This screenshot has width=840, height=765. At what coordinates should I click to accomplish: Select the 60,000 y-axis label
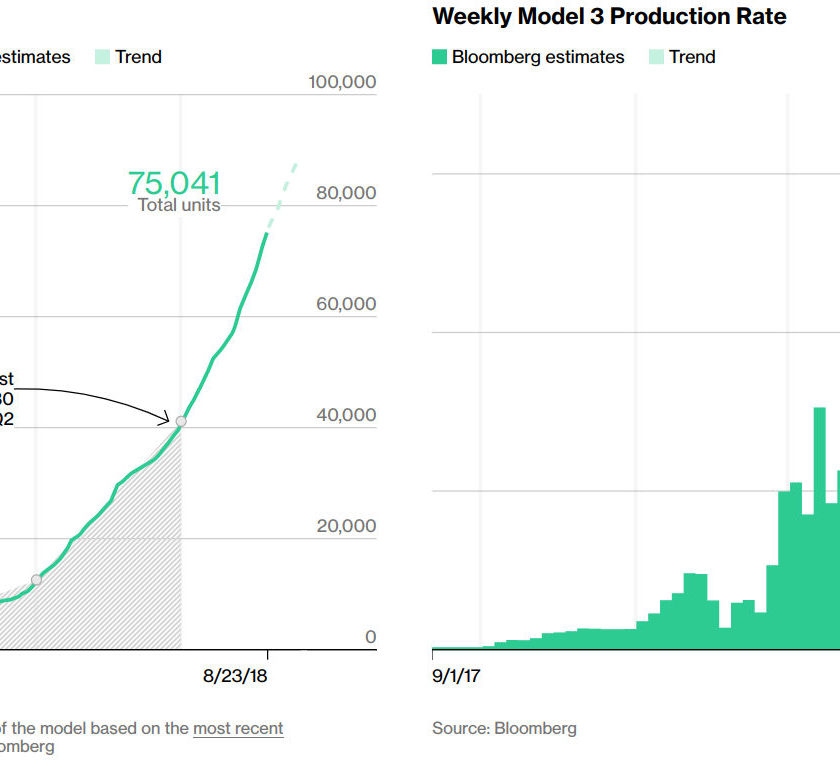pos(346,304)
